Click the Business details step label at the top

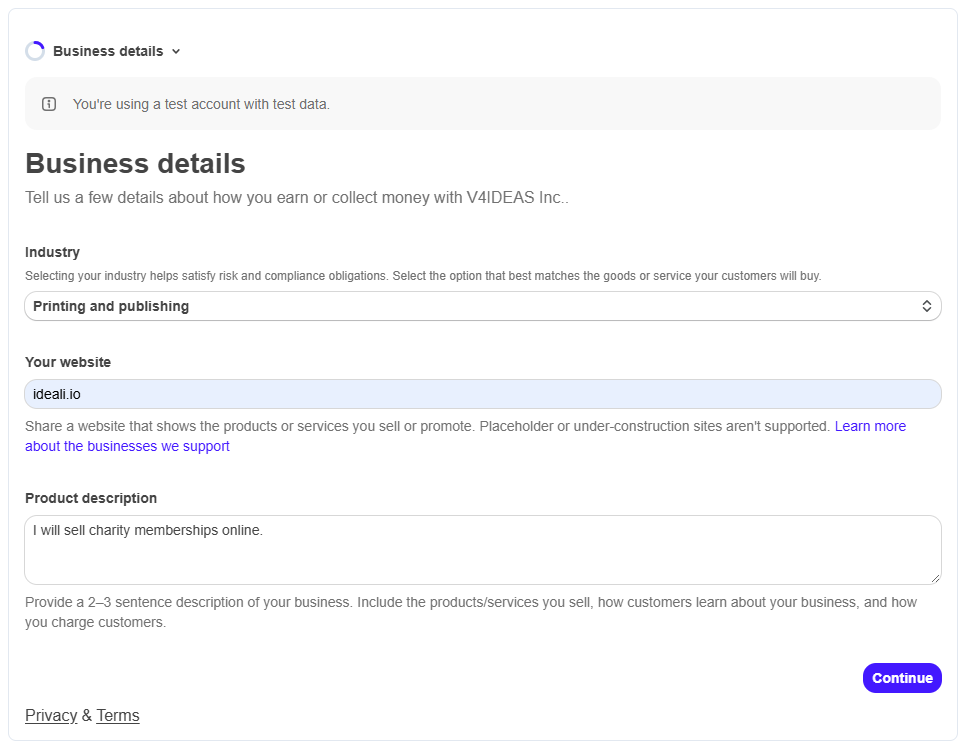[108, 51]
